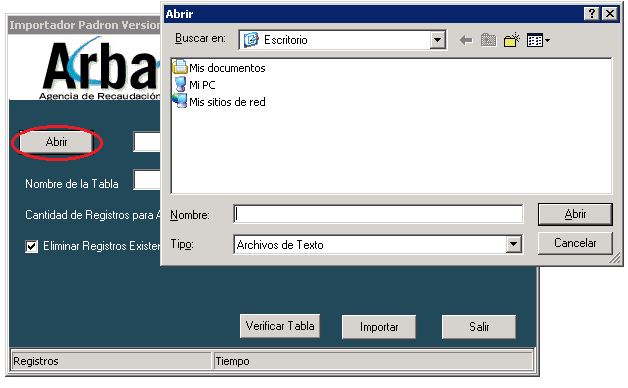Expand the Tipo file type dropdown arrow
Screen dimensions: 628x388
click(x=513, y=244)
